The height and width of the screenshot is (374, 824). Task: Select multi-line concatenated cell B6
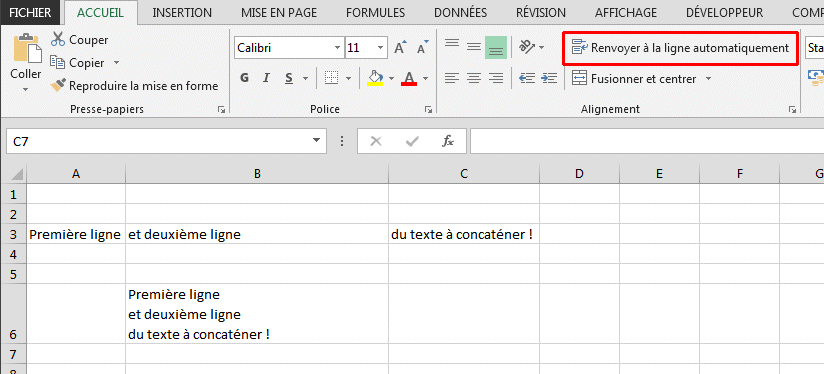pos(257,314)
